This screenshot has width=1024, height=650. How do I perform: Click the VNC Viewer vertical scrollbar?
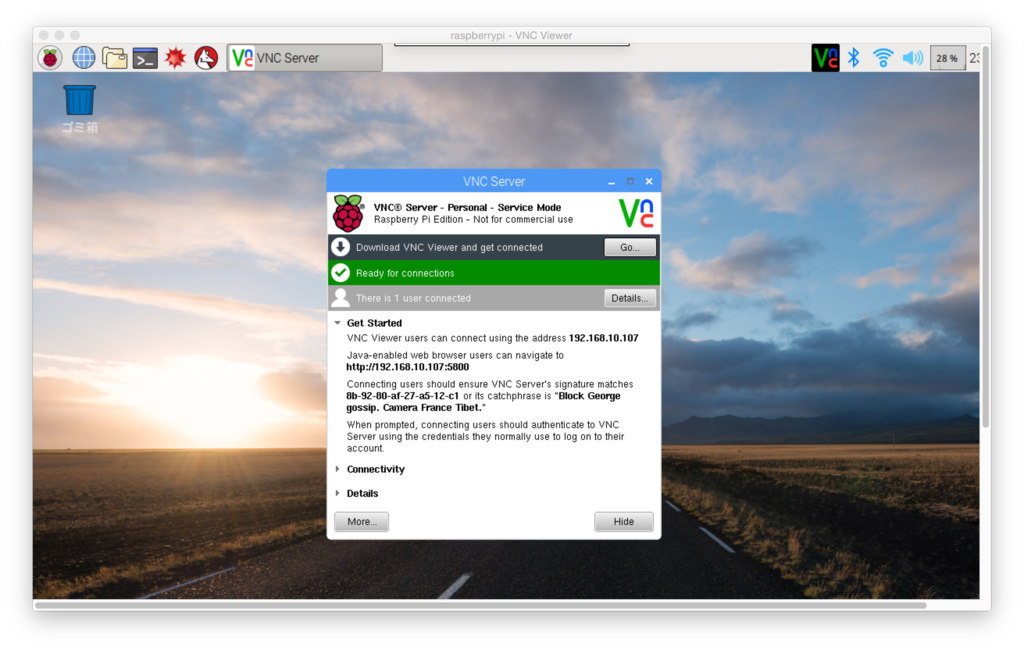coord(985,238)
